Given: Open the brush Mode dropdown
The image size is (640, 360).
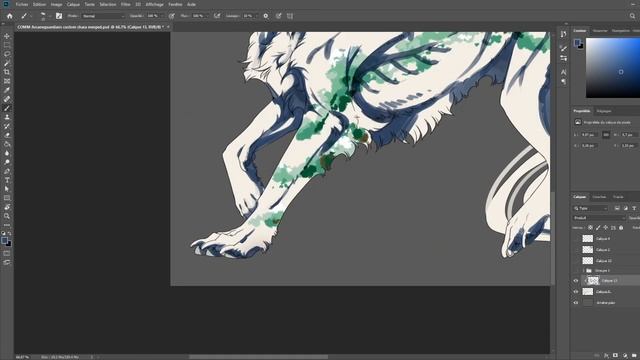Looking at the screenshot, I should [103, 16].
